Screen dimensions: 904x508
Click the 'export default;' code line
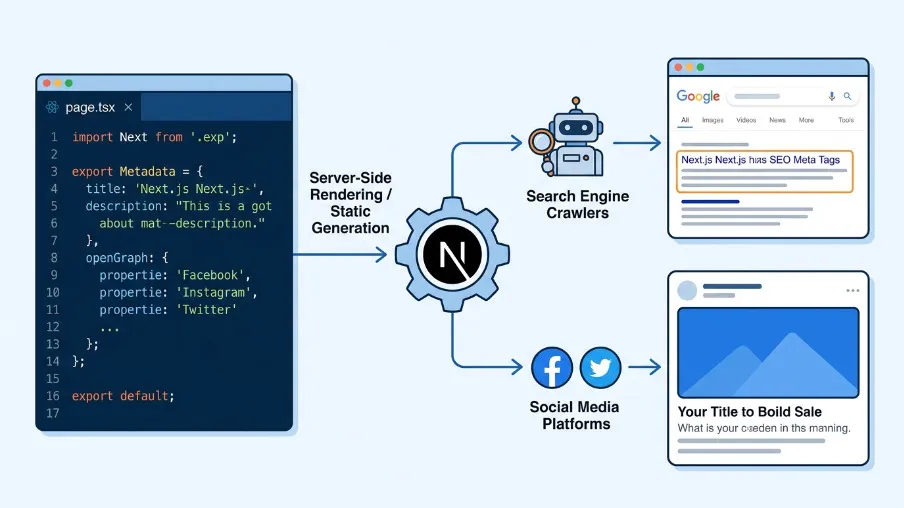tap(123, 396)
